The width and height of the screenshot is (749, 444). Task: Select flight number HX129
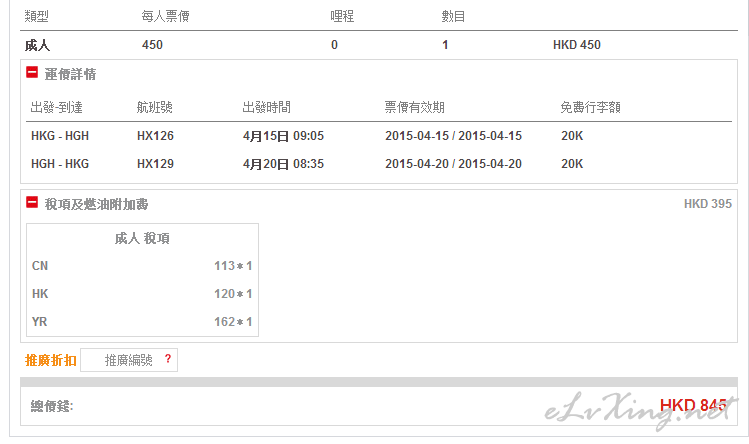tap(155, 164)
